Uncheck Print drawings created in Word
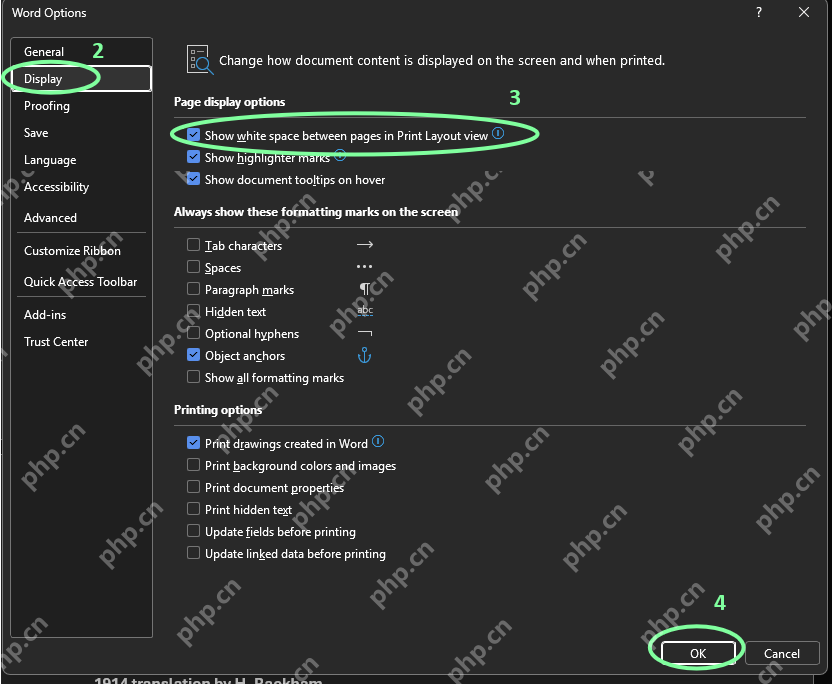 [x=194, y=443]
